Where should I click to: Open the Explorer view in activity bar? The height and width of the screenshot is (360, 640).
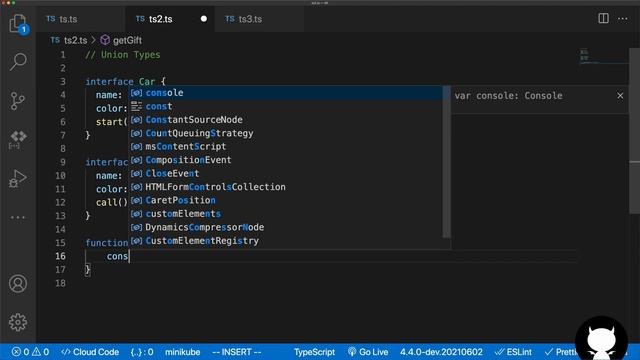(x=18, y=24)
